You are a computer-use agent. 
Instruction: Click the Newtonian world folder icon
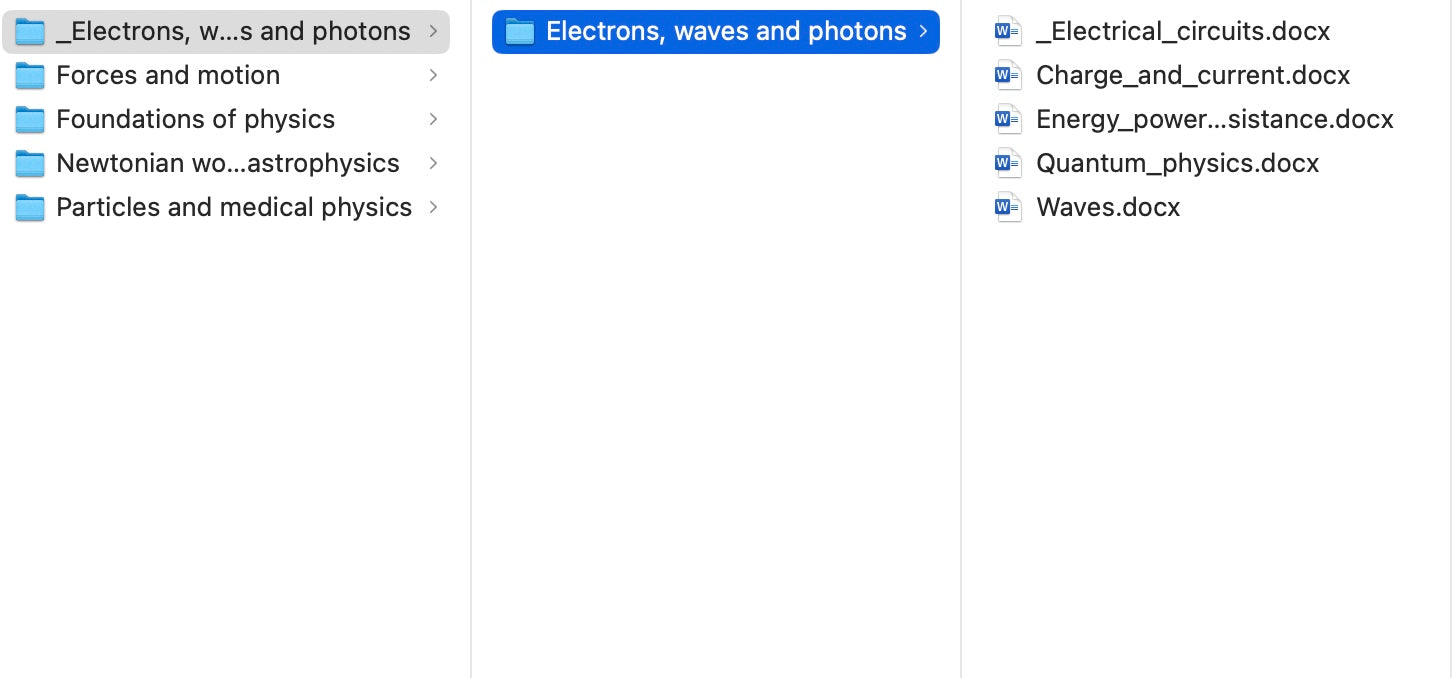pyautogui.click(x=30, y=164)
